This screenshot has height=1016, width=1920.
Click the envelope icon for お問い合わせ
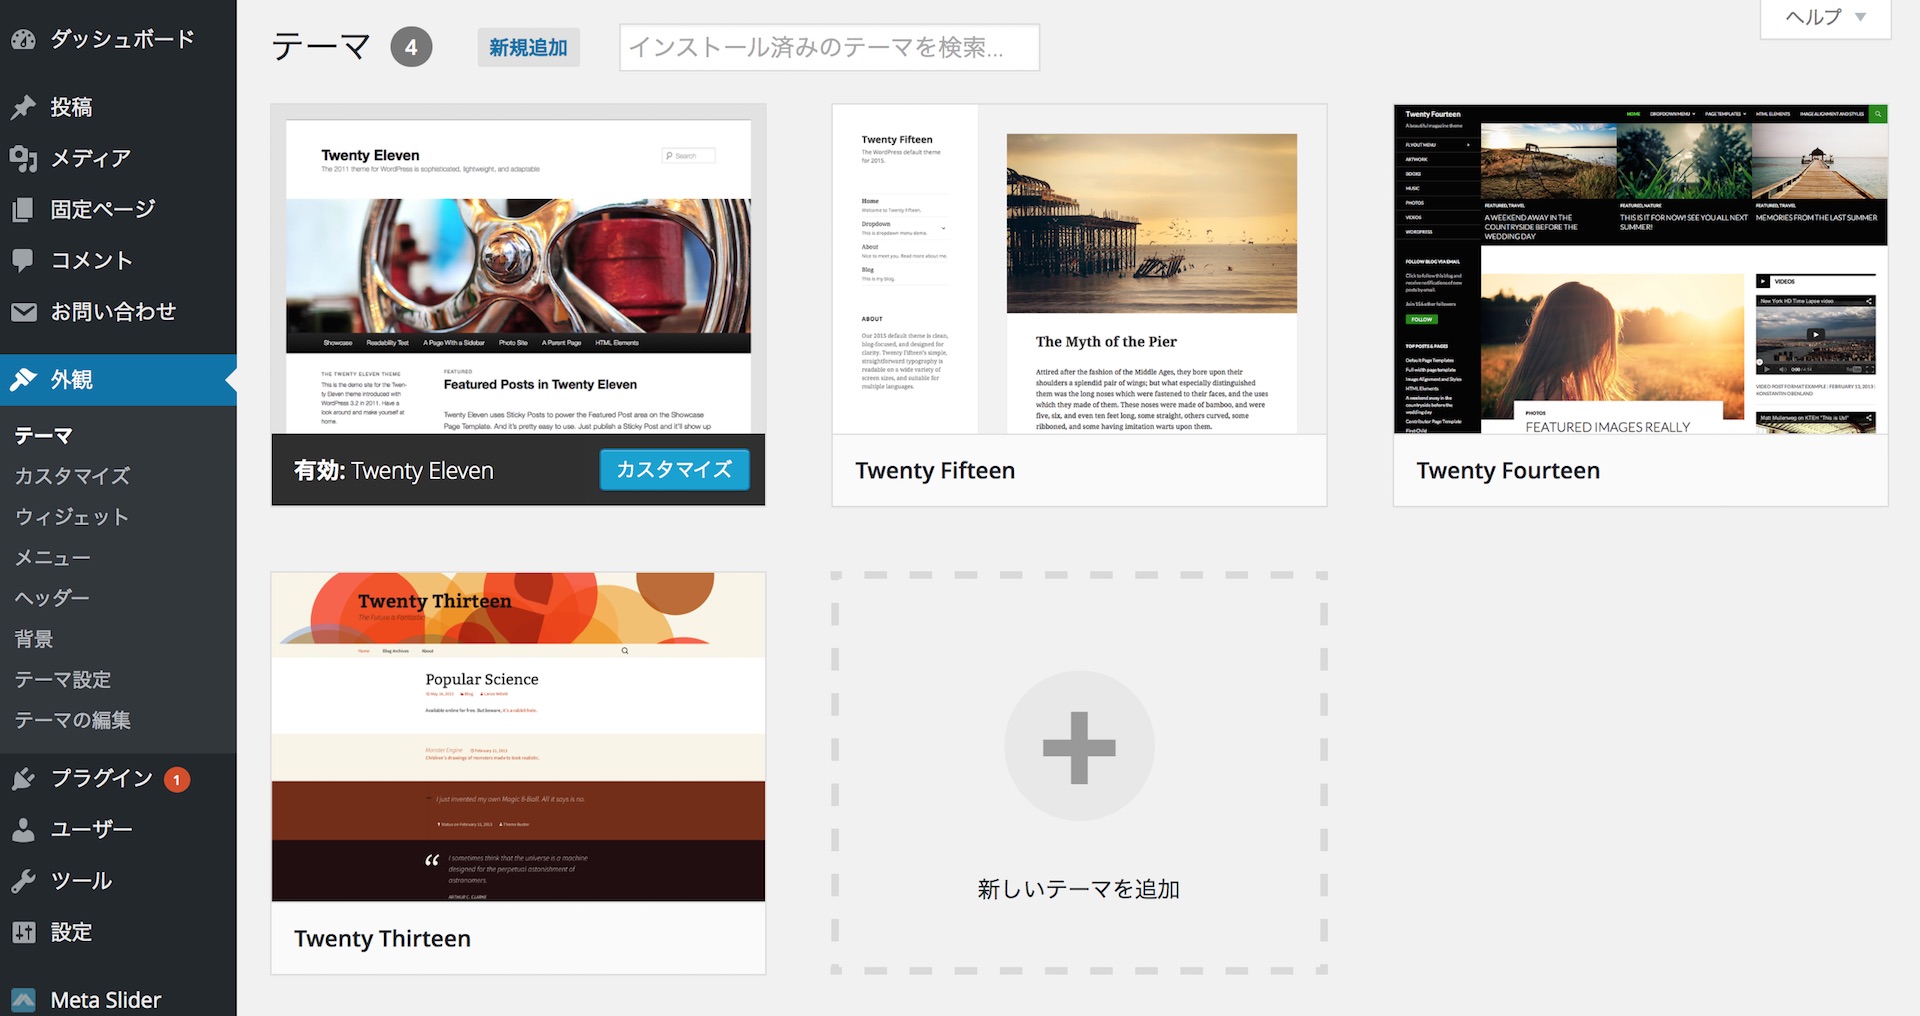23,312
